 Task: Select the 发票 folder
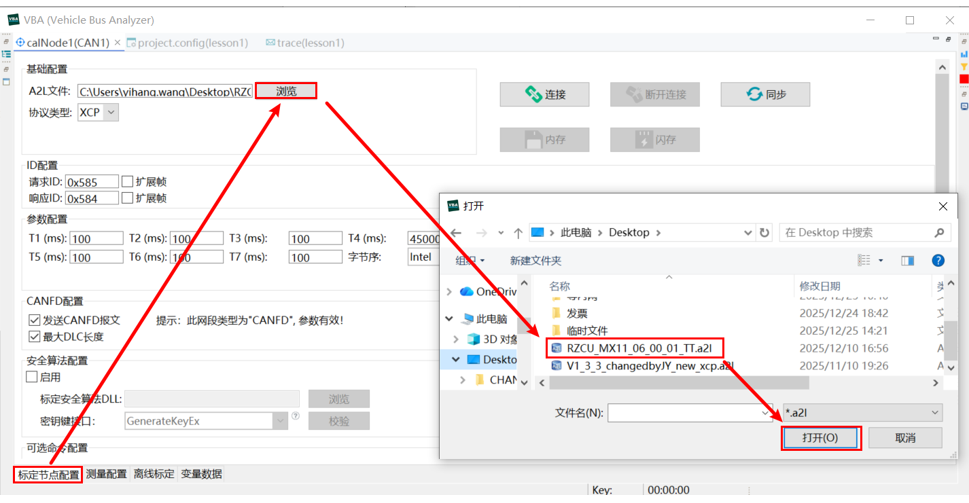[x=577, y=313]
